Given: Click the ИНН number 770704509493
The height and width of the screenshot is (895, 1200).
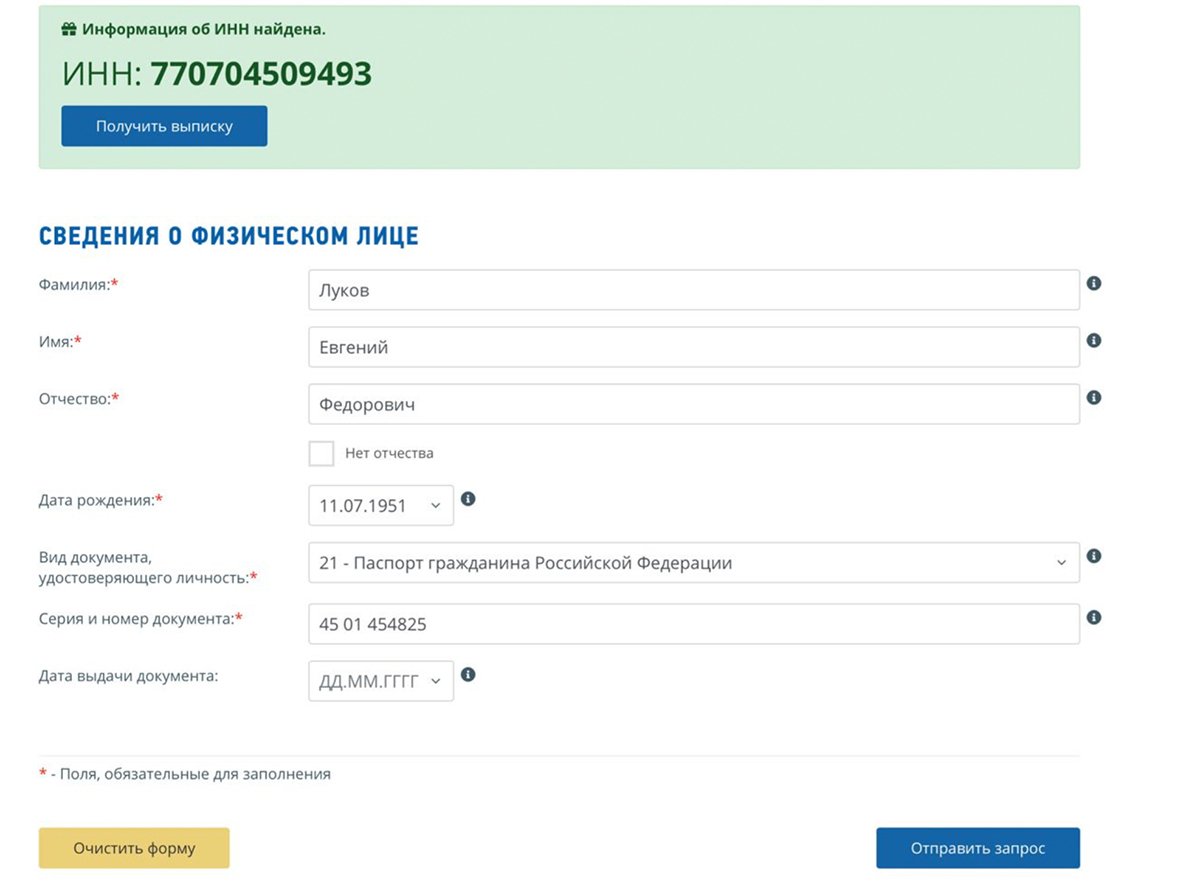Looking at the screenshot, I should [261, 74].
